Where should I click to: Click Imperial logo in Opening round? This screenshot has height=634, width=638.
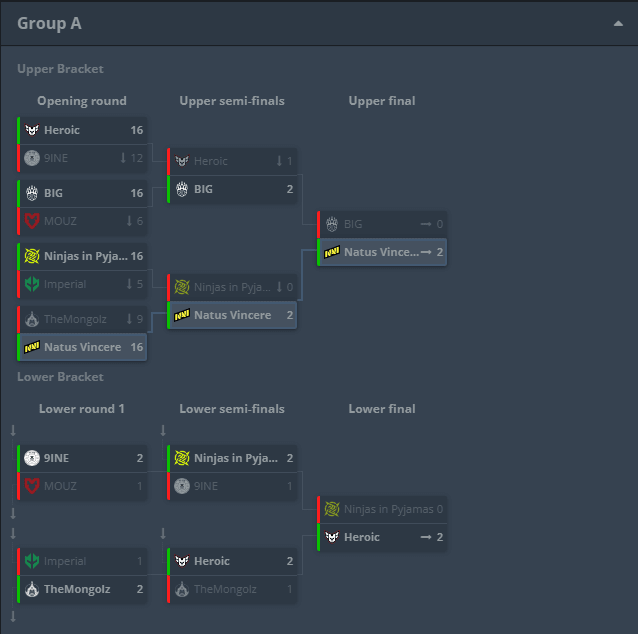(32, 284)
